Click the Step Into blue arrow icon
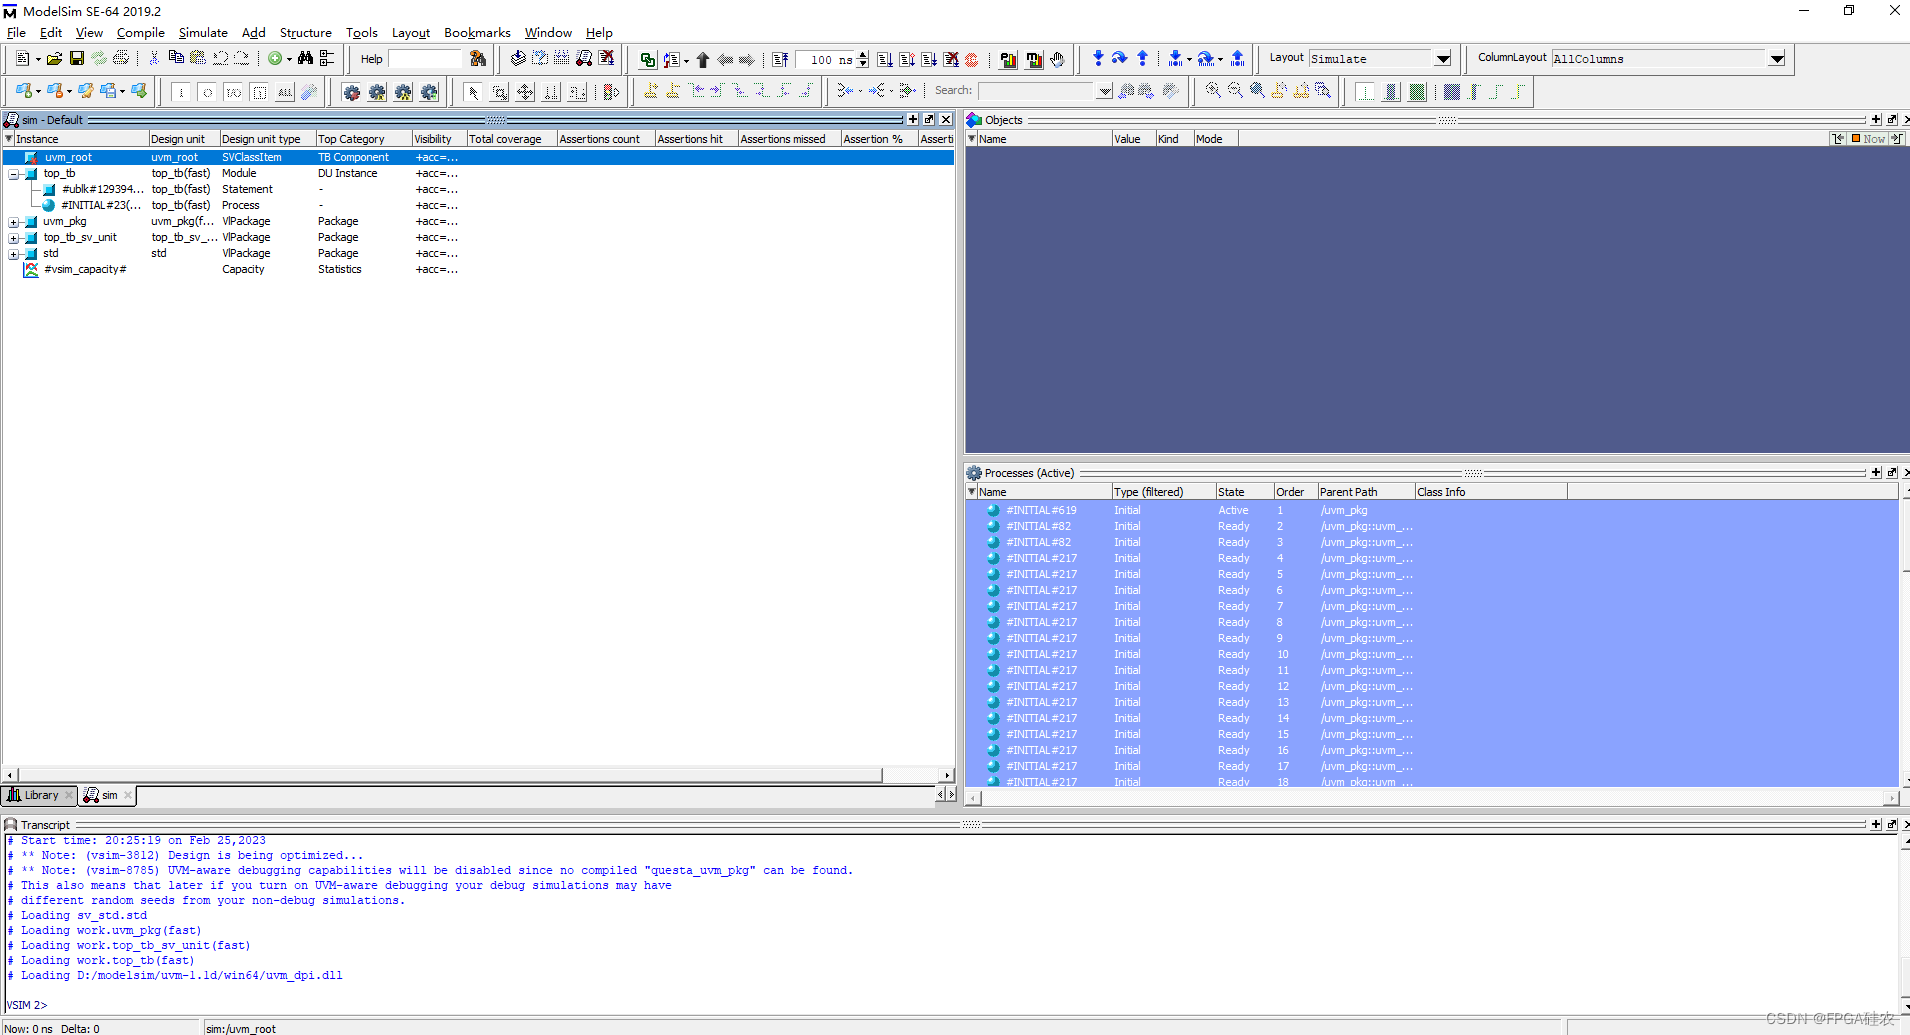This screenshot has height=1035, width=1910. (x=1098, y=59)
